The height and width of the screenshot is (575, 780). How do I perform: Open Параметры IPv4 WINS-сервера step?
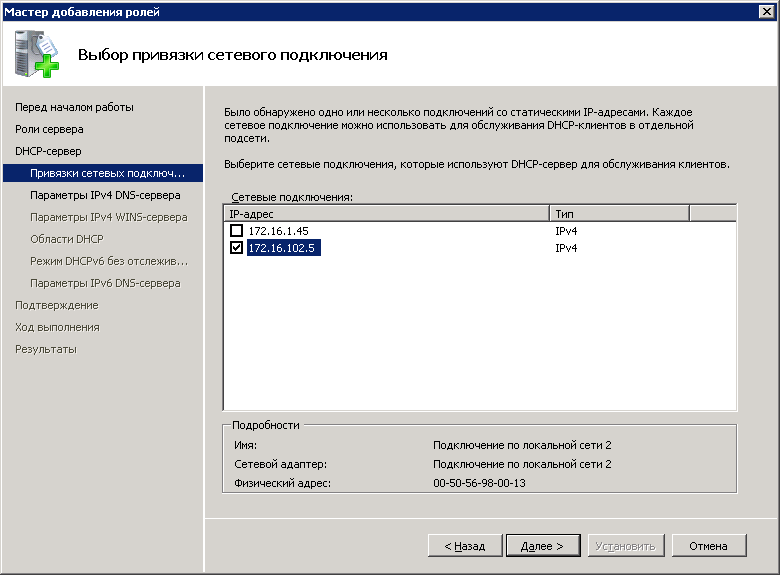(x=108, y=217)
